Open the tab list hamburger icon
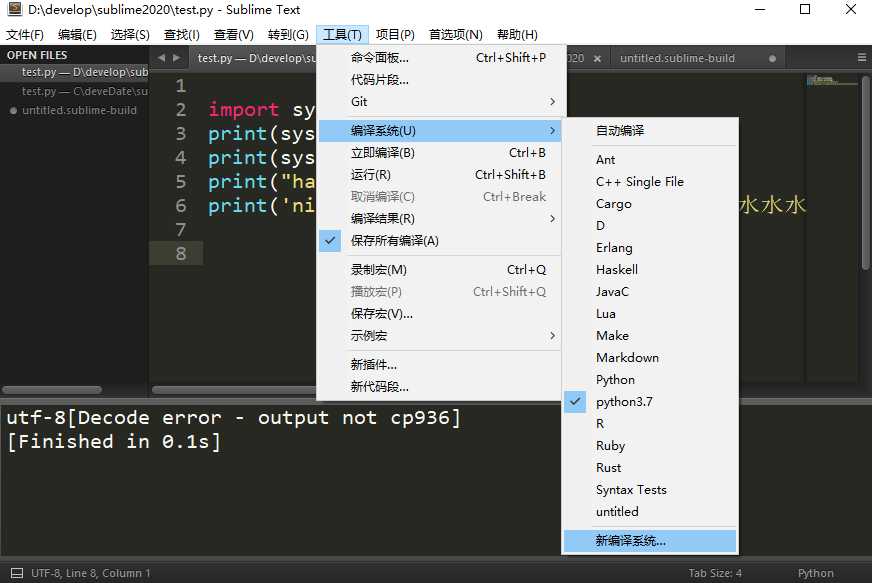This screenshot has height=583, width=872. click(861, 57)
